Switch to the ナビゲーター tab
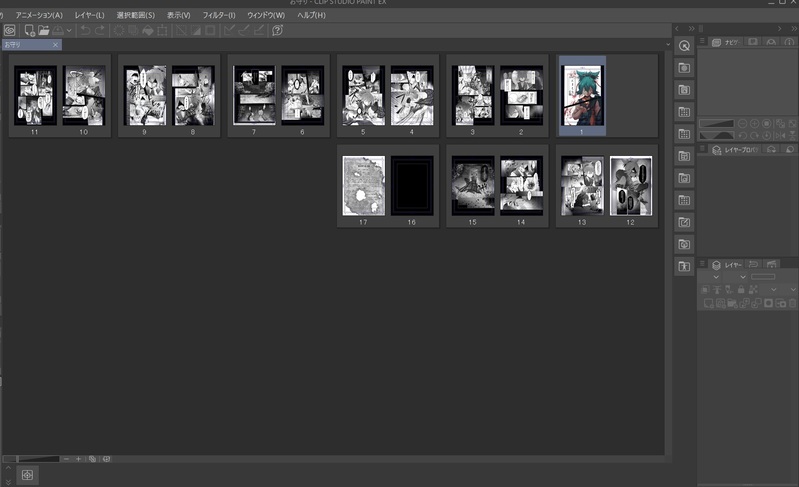Screen dimensions: 799x487 726,42
